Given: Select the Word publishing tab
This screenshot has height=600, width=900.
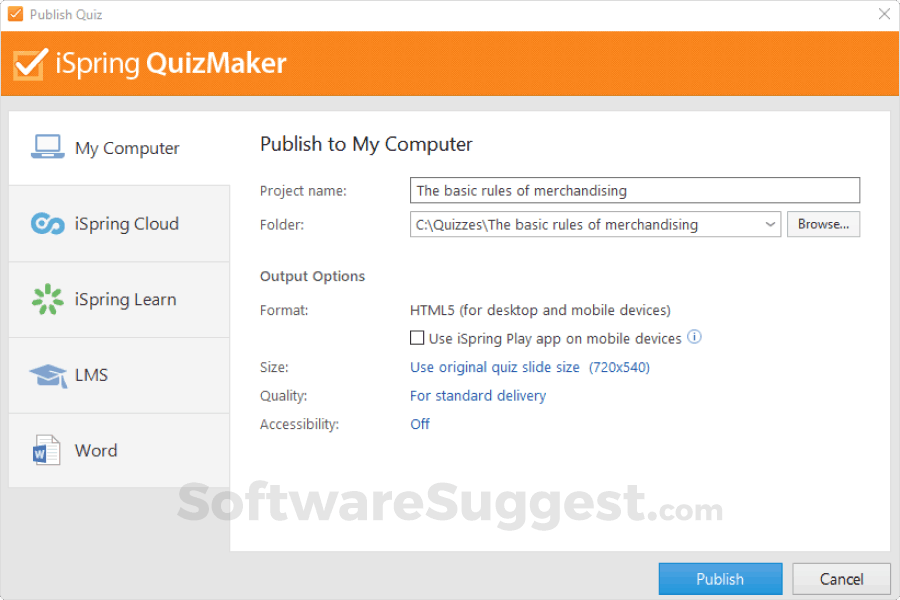Looking at the screenshot, I should pyautogui.click(x=96, y=450).
